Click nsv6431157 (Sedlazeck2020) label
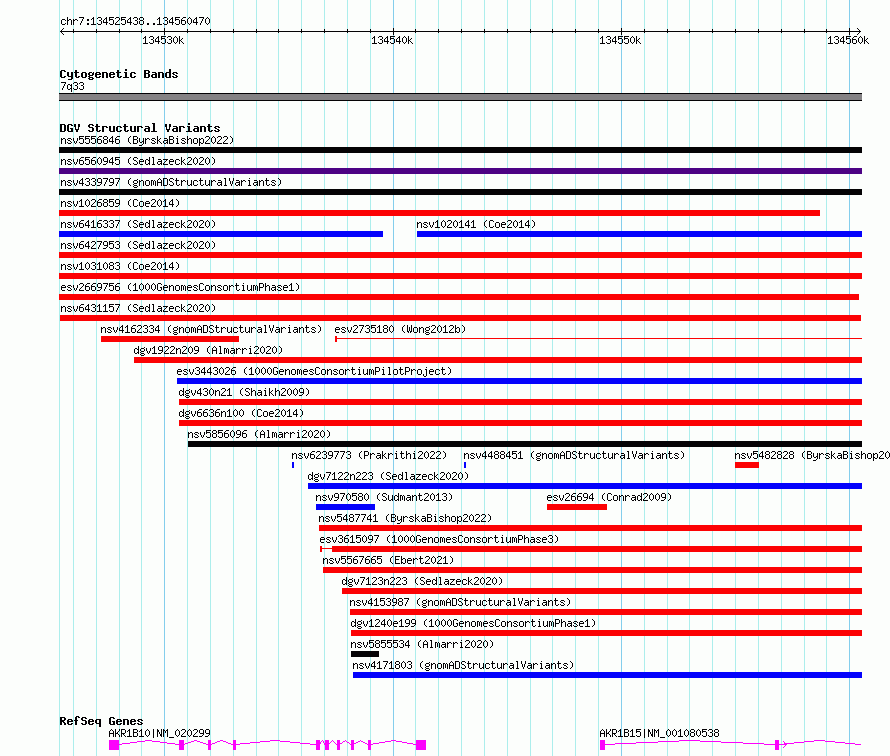 tap(138, 308)
